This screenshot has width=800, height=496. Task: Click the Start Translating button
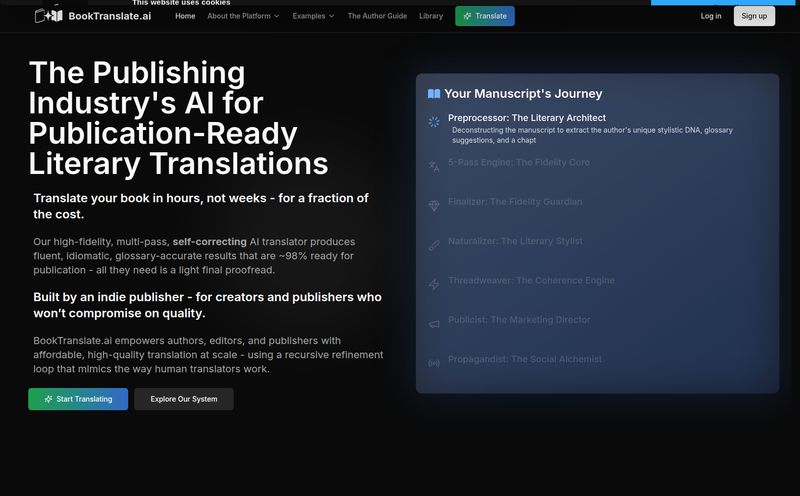click(x=78, y=399)
